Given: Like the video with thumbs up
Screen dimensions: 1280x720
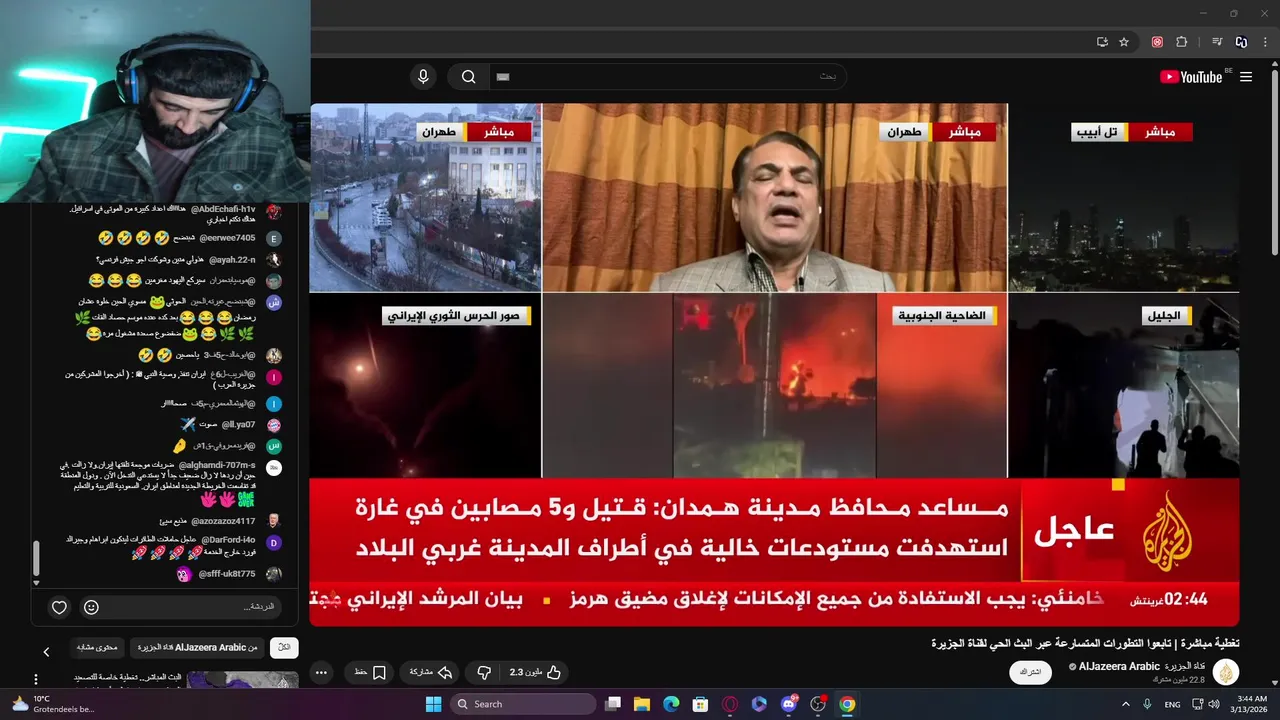Looking at the screenshot, I should coord(535,672).
